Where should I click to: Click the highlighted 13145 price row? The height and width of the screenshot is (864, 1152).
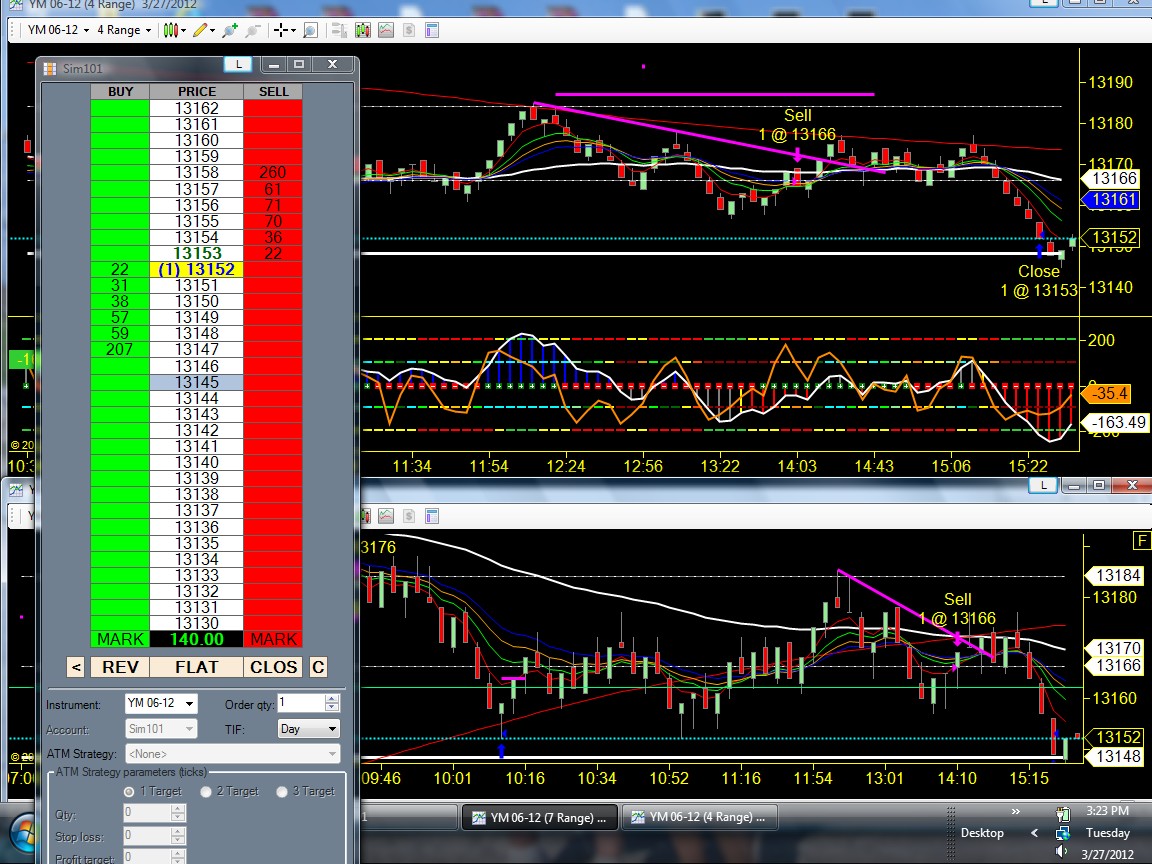tap(197, 382)
